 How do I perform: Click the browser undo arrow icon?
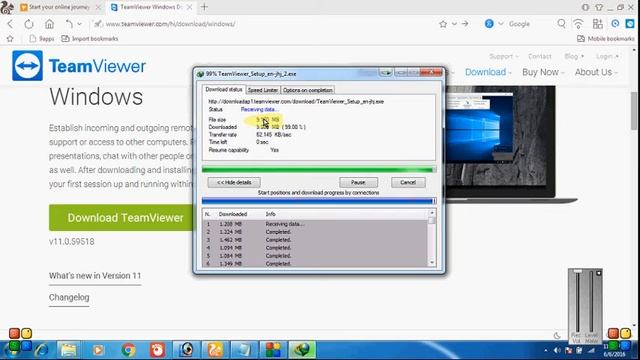tap(69, 24)
